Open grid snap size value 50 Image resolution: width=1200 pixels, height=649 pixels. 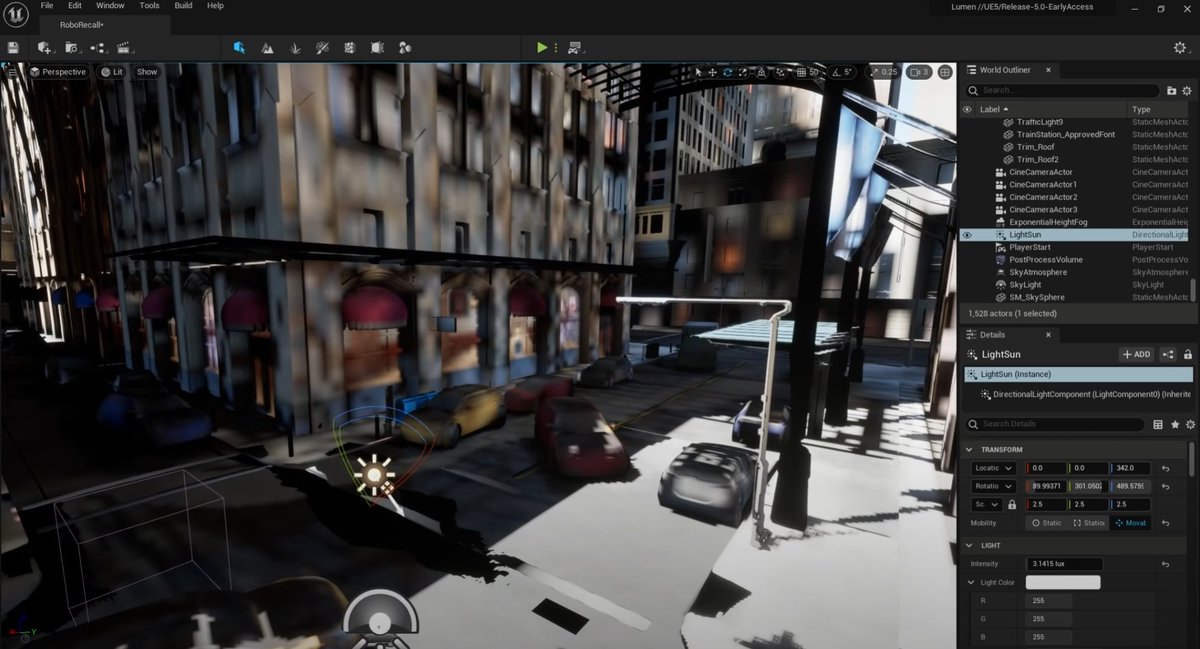point(815,72)
